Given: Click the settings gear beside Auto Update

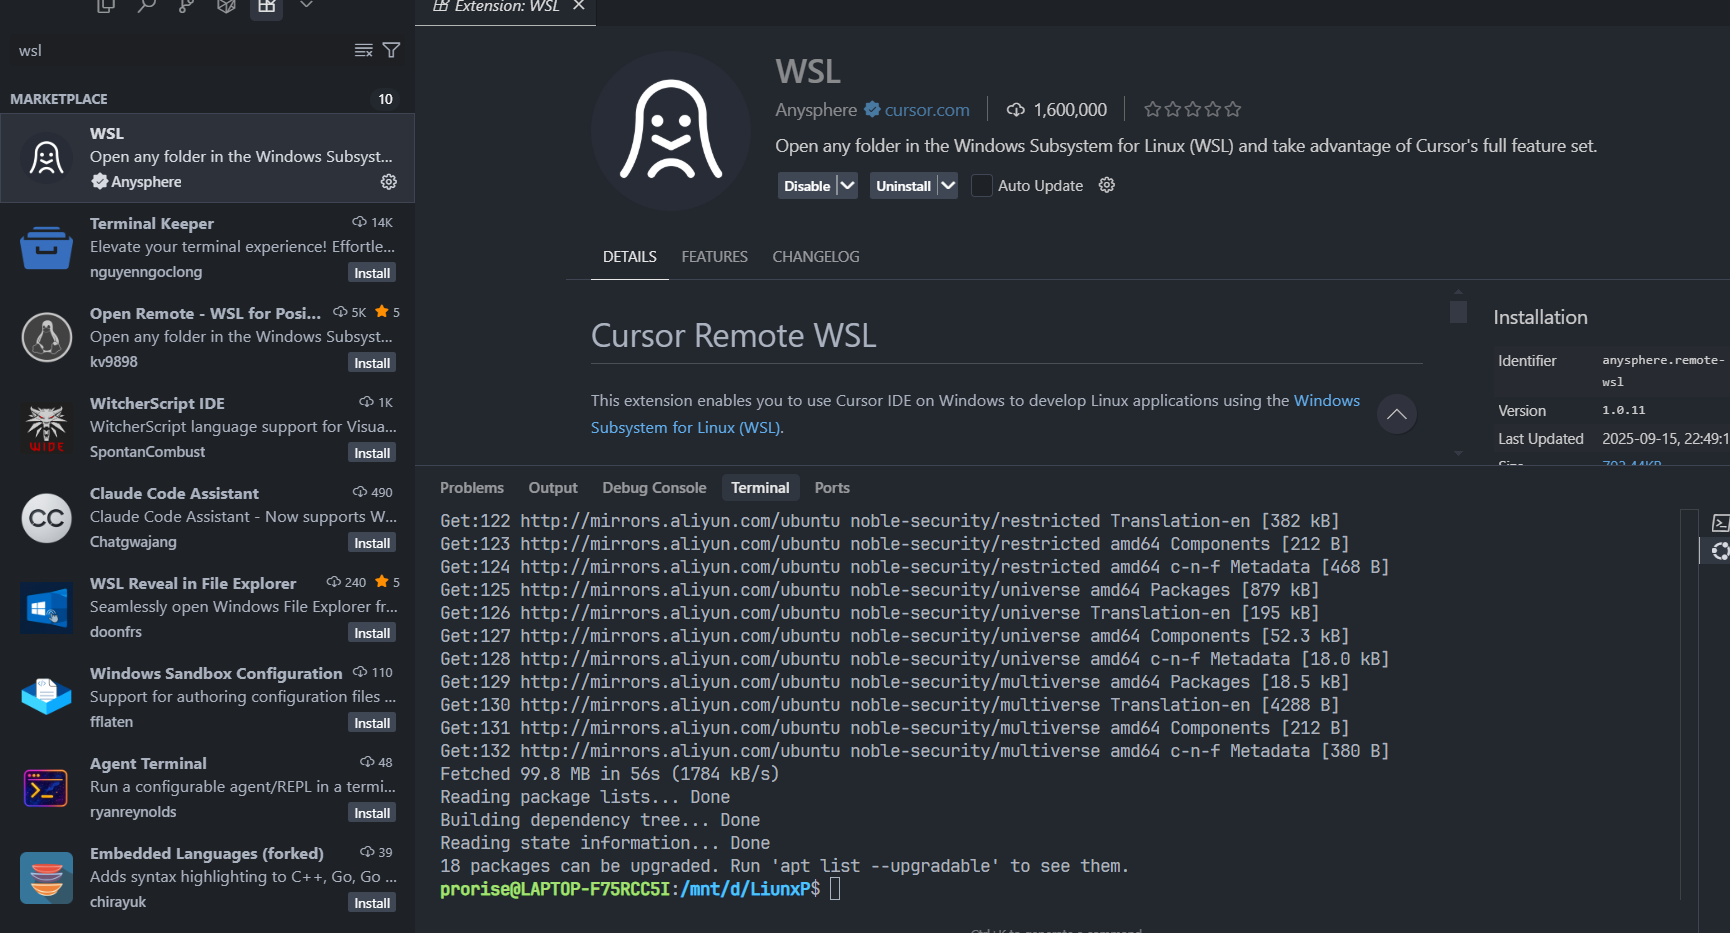Looking at the screenshot, I should click(x=1107, y=185).
